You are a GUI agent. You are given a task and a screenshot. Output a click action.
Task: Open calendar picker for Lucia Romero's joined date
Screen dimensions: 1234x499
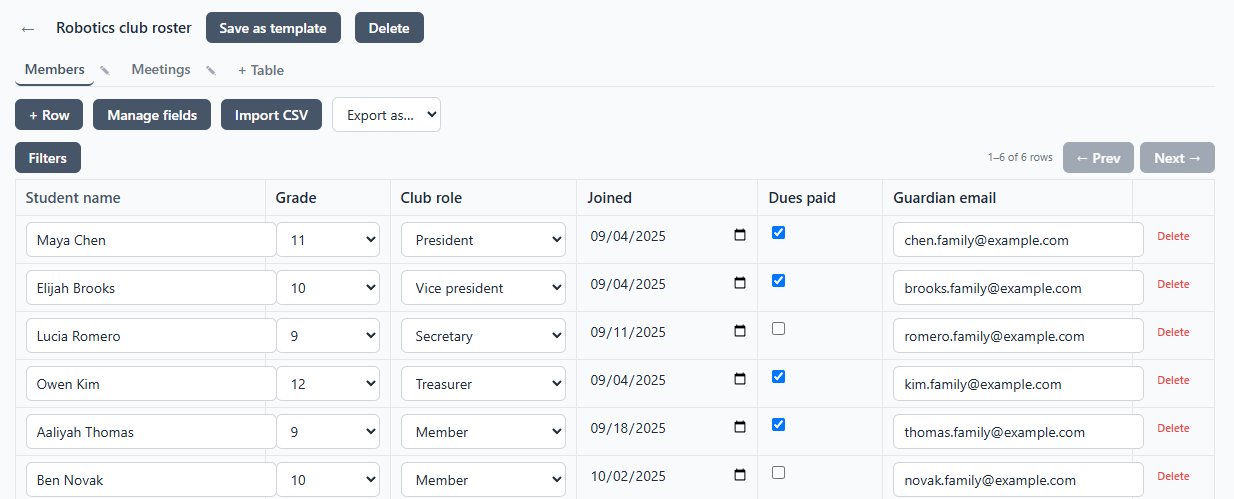tap(740, 332)
